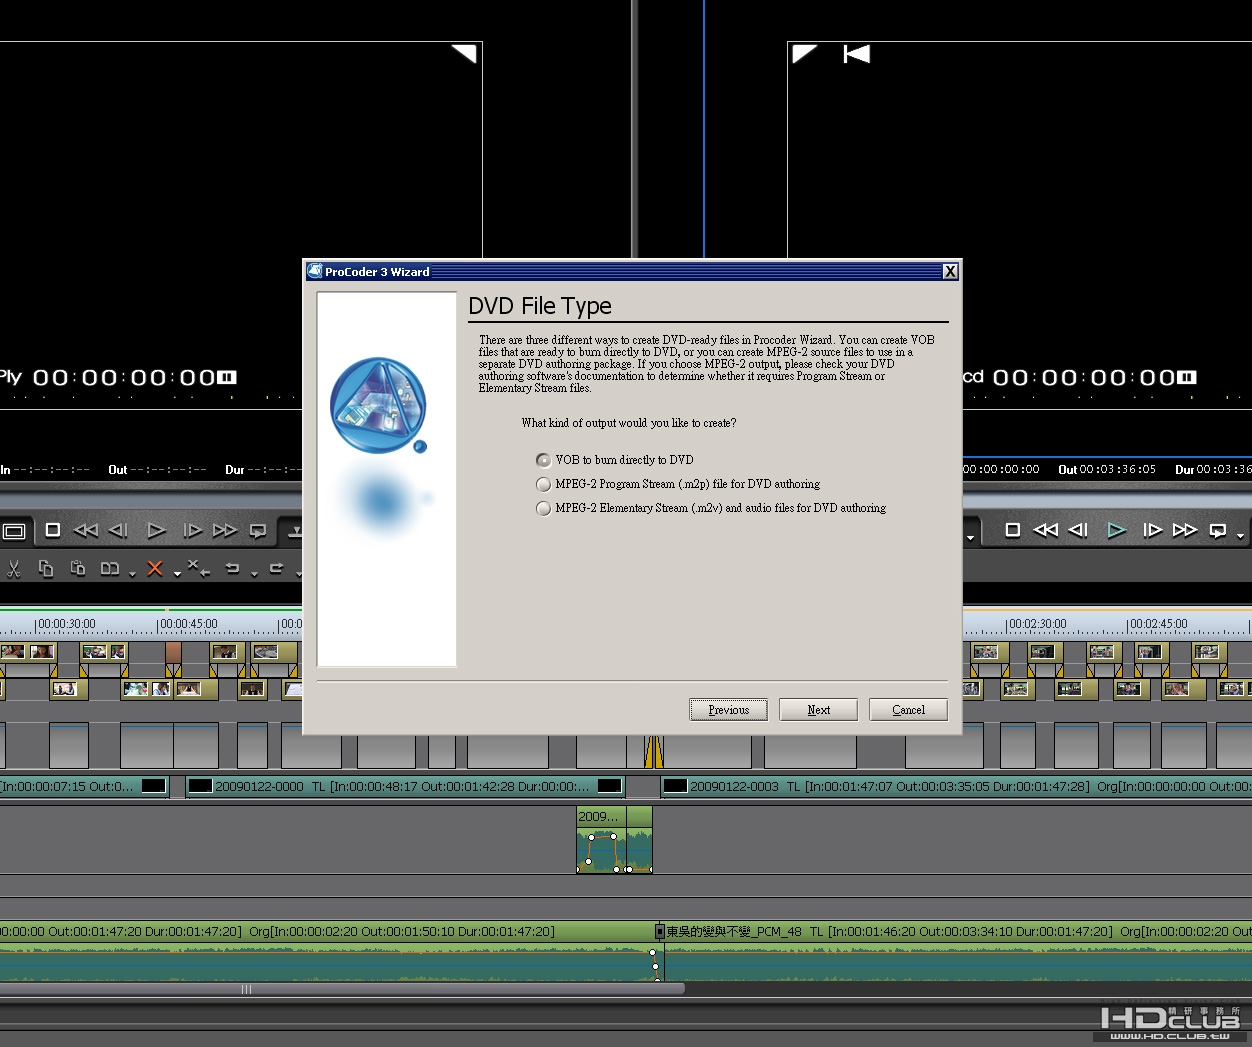Select the small '2009...' audio clip

[601, 839]
